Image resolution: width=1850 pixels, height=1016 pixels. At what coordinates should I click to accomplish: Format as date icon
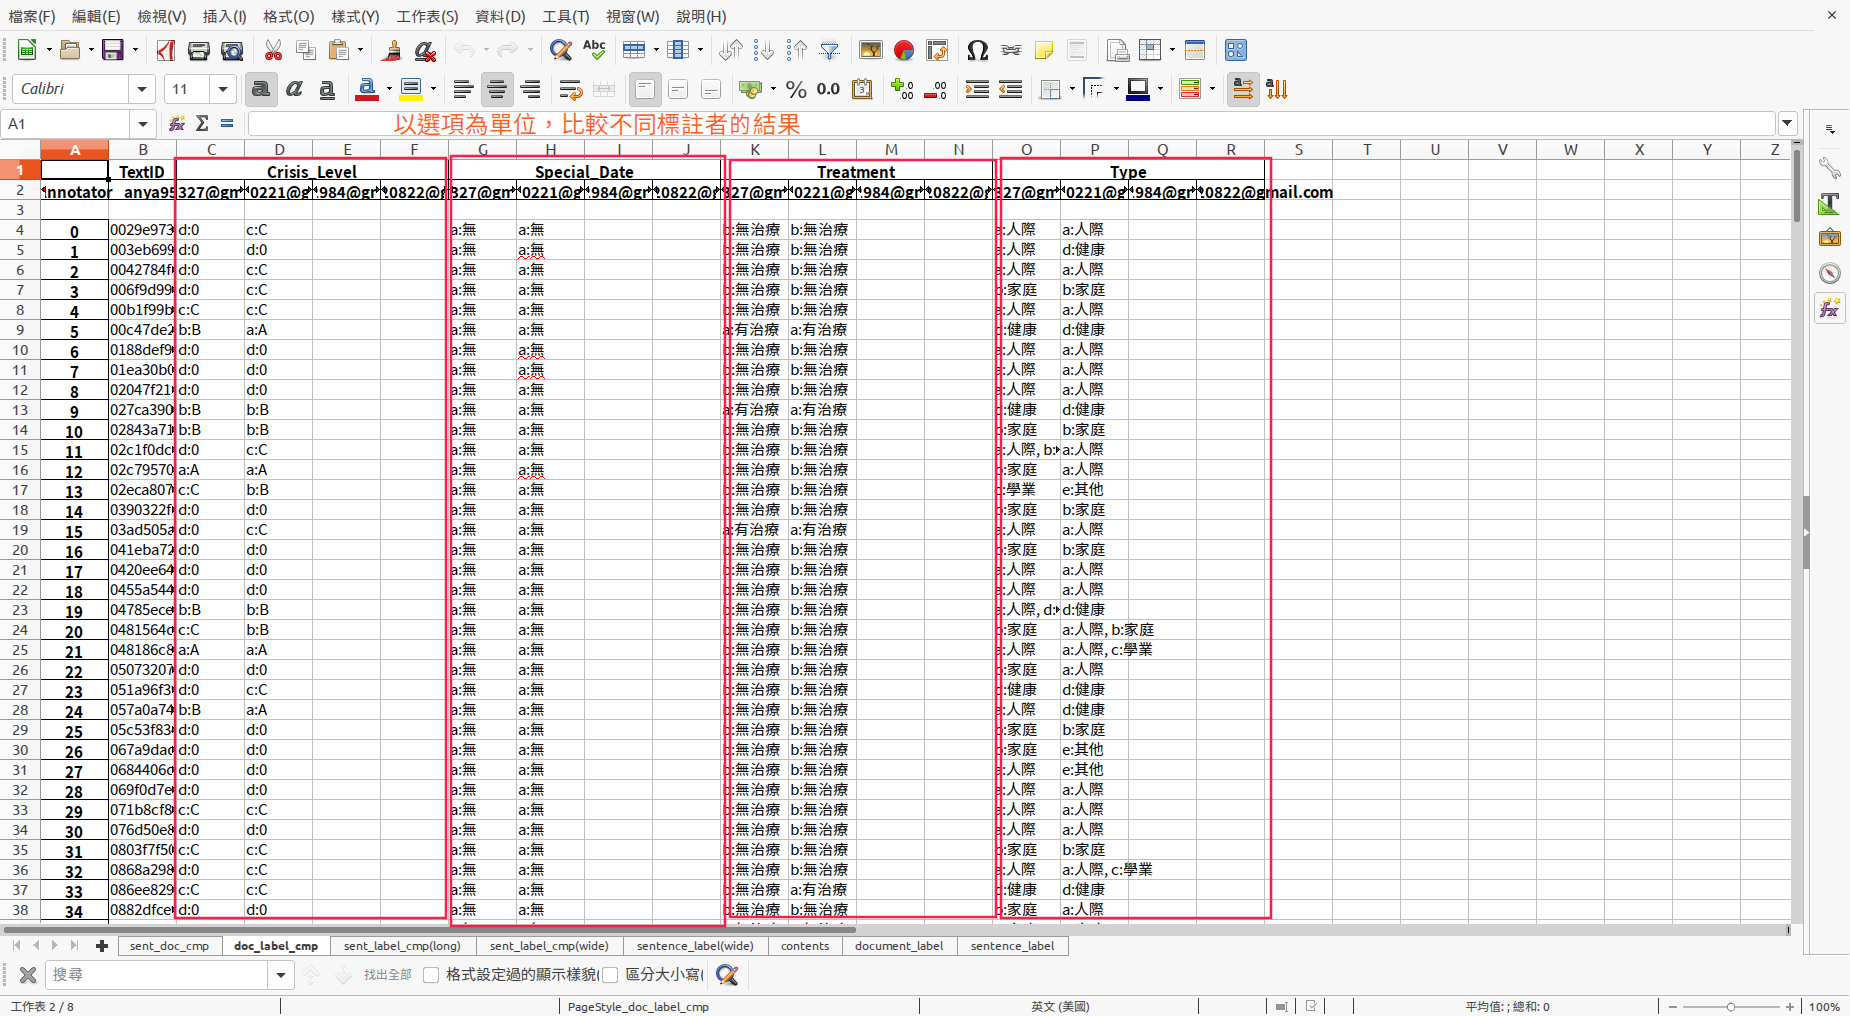coord(862,89)
